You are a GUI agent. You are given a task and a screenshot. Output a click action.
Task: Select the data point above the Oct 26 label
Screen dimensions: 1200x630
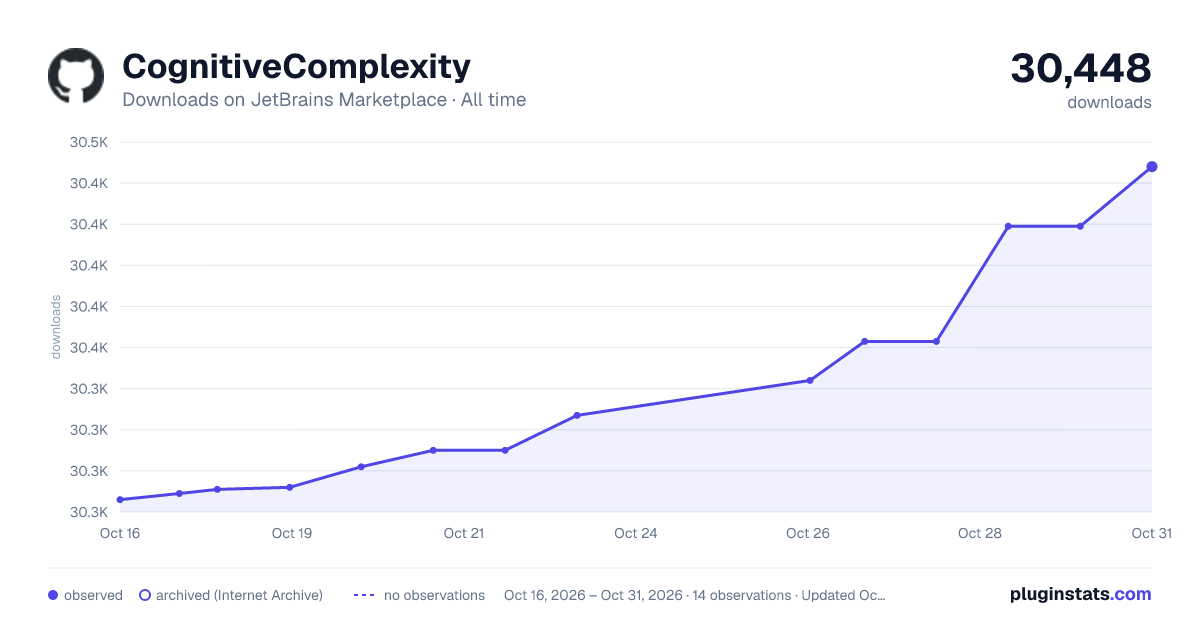pos(810,380)
